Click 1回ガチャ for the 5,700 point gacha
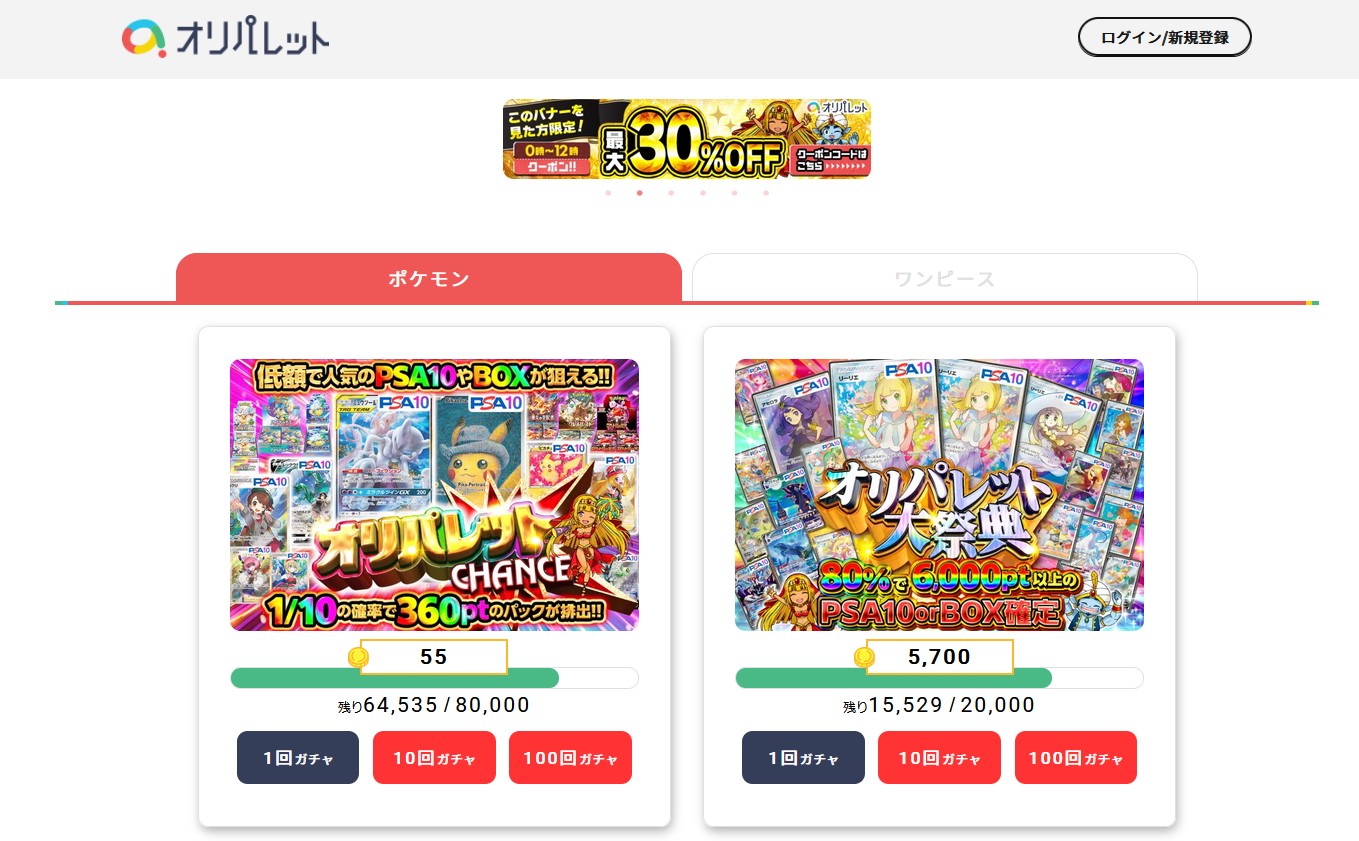The height and width of the screenshot is (841, 1359). tap(803, 758)
